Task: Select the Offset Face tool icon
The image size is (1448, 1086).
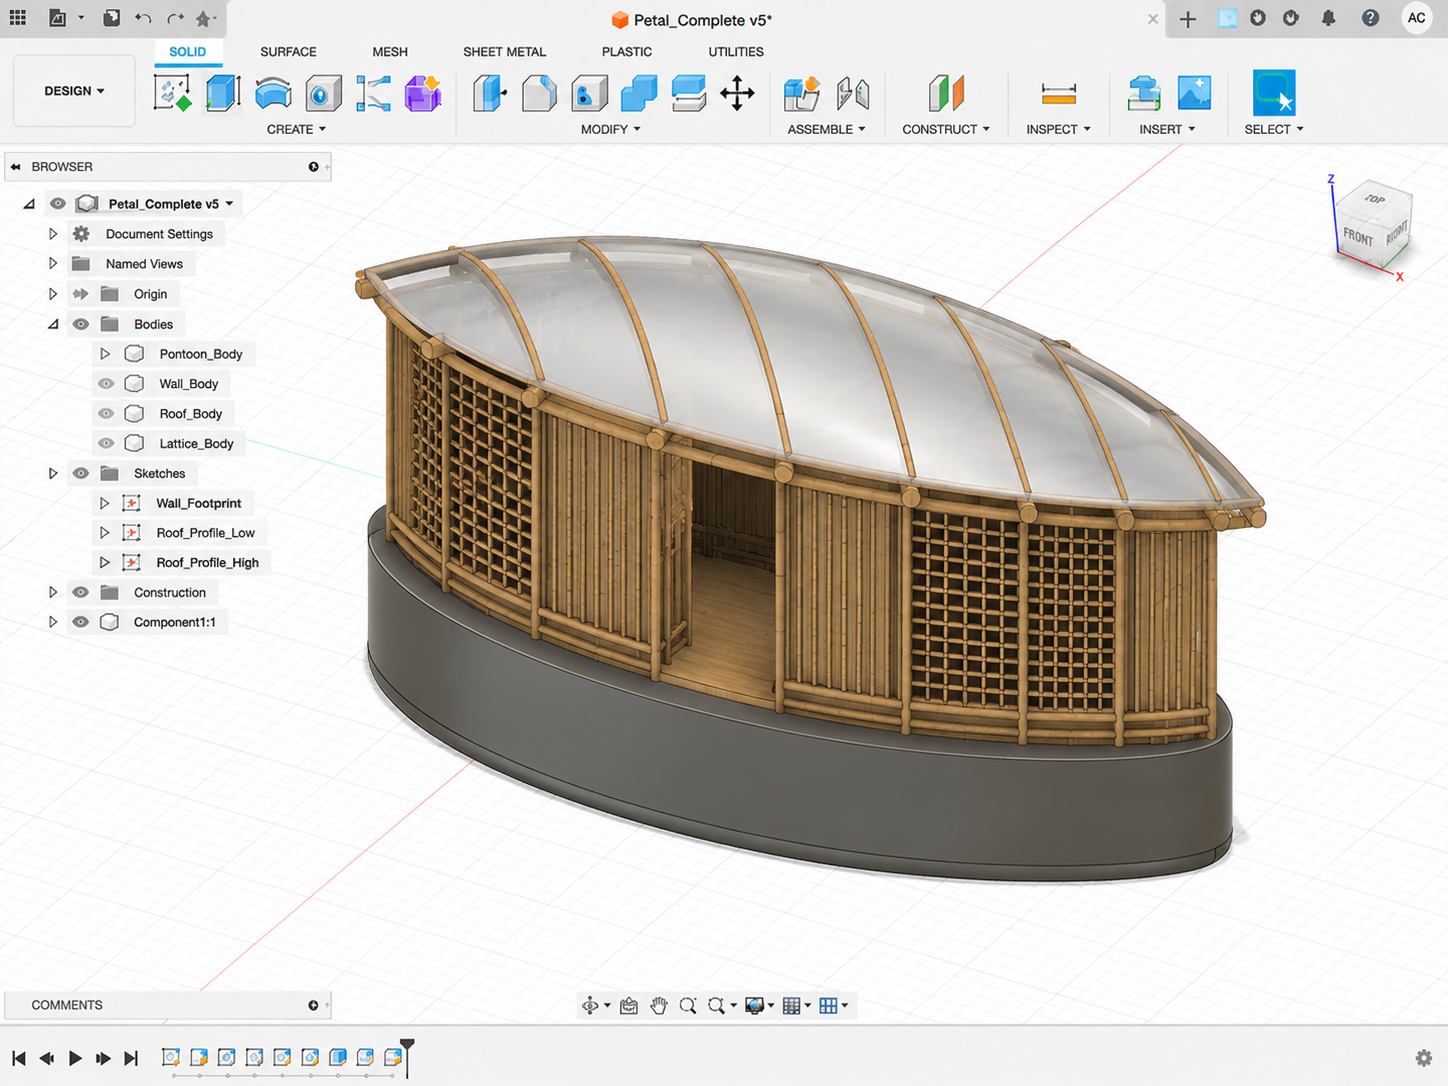Action: (689, 93)
